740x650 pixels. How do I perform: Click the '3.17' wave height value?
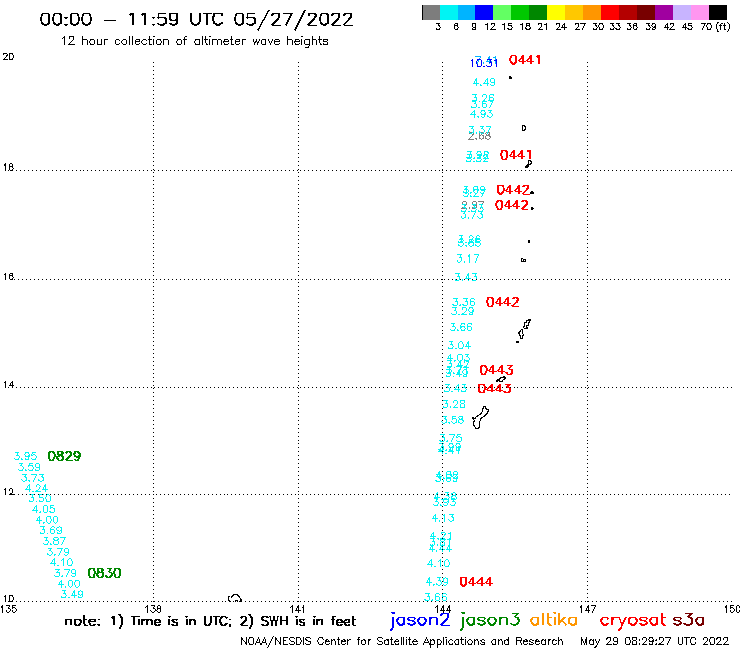[x=468, y=259]
